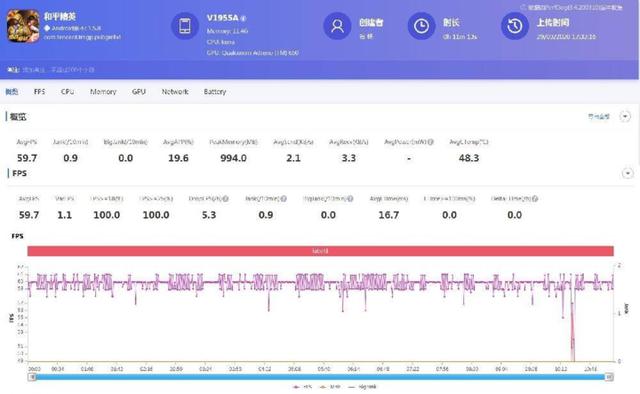
Task: Click info icon beside Delta FTime label
Action: [x=535, y=198]
